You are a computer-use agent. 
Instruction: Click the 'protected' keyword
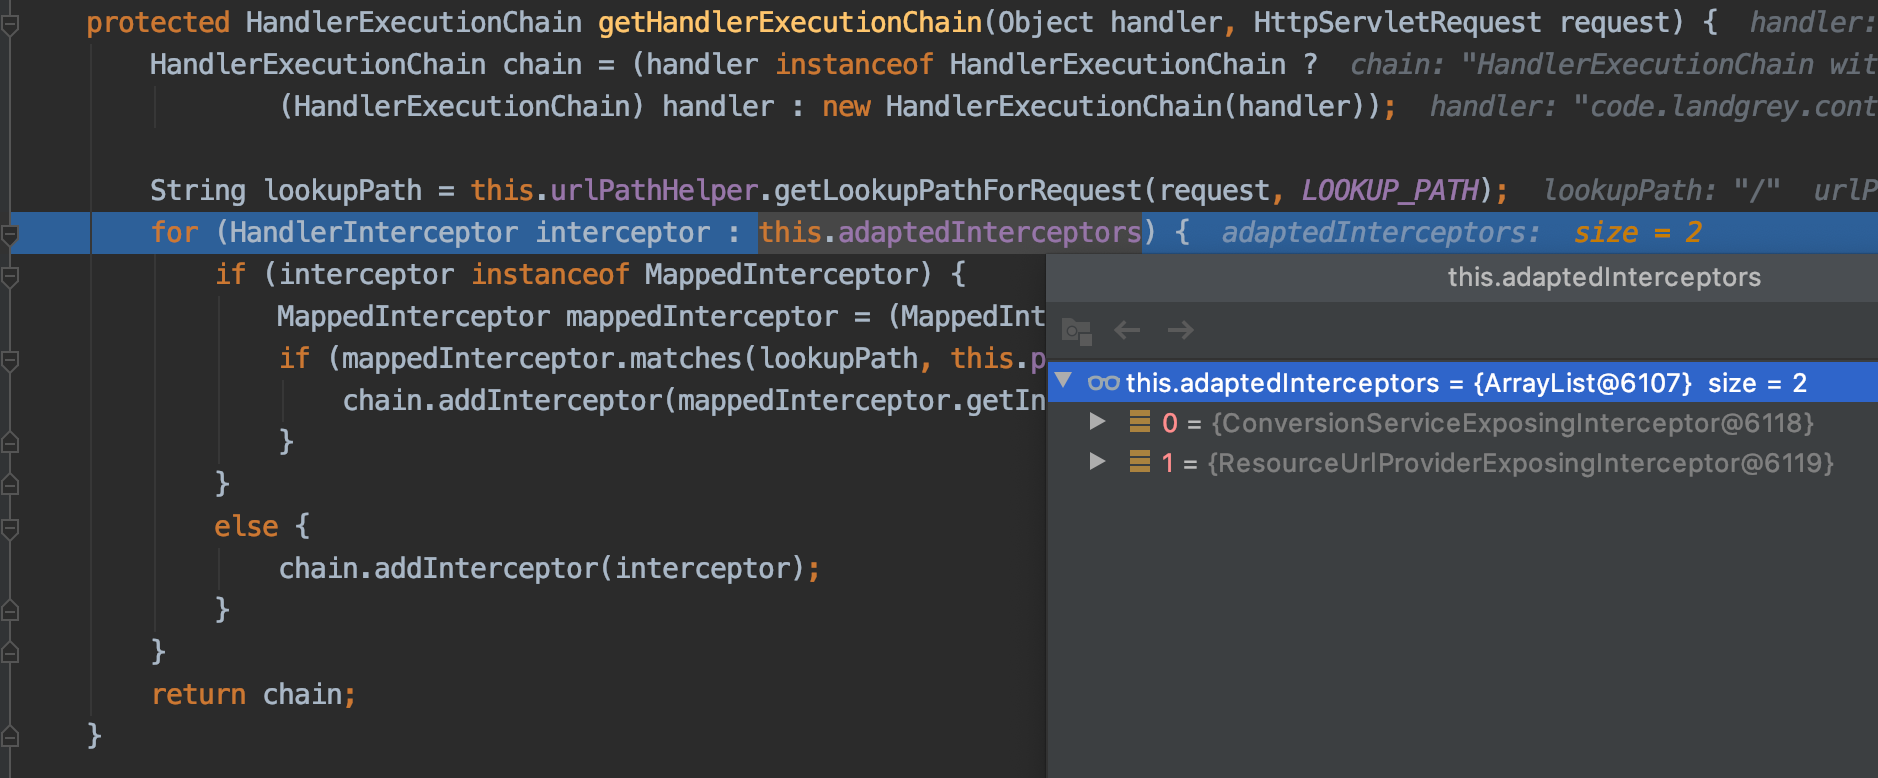(x=158, y=22)
